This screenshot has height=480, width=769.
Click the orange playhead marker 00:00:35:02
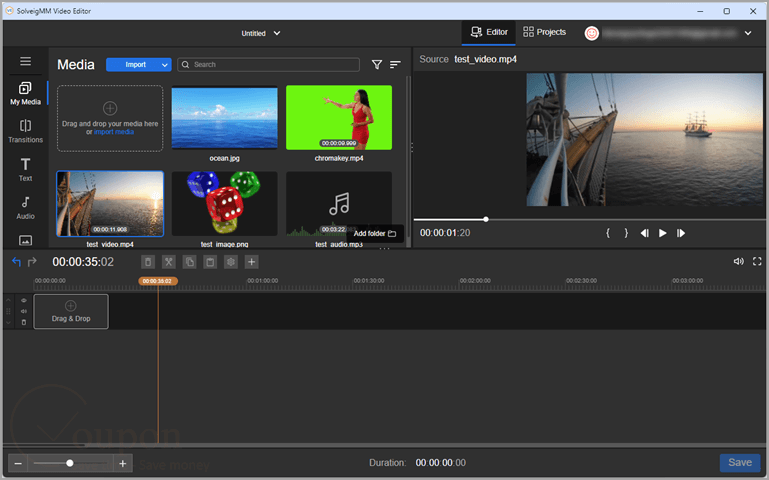tap(158, 281)
